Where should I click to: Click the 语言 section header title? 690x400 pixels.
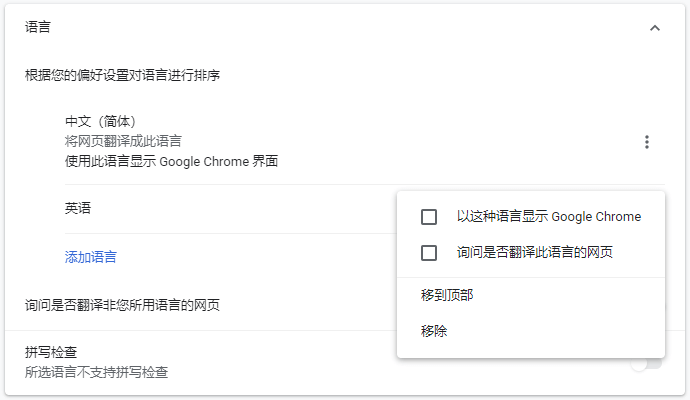coord(38,27)
